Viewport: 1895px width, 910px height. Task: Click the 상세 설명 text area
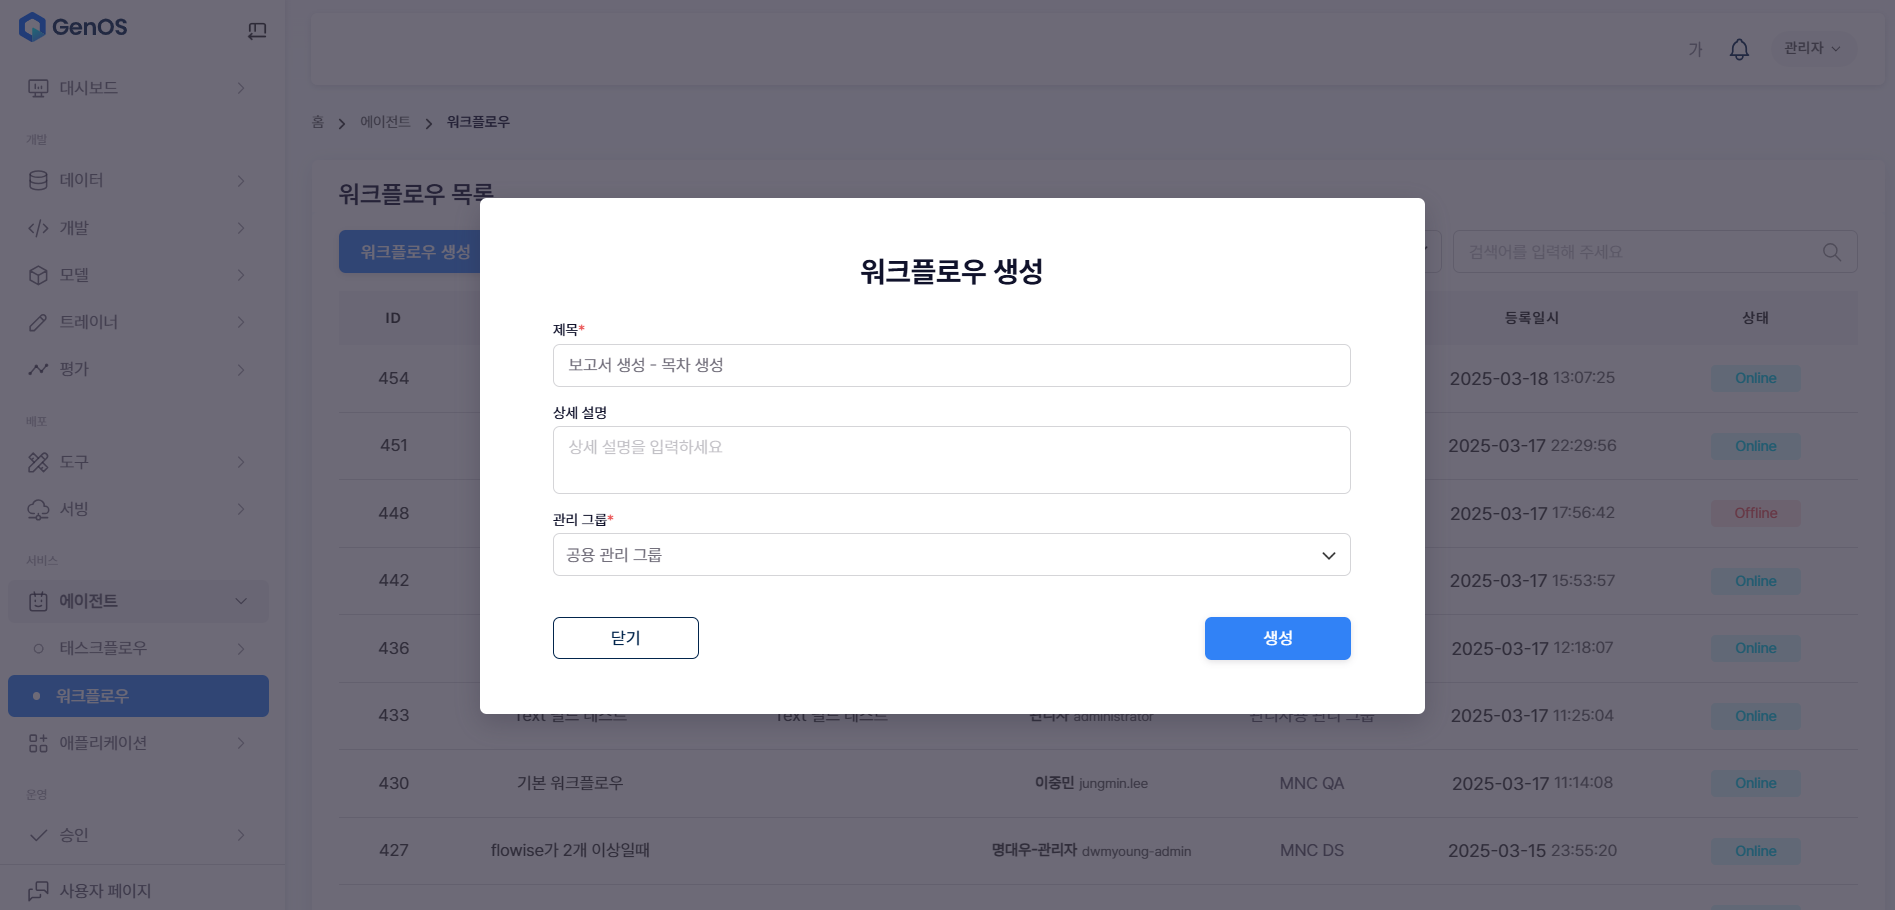point(951,460)
